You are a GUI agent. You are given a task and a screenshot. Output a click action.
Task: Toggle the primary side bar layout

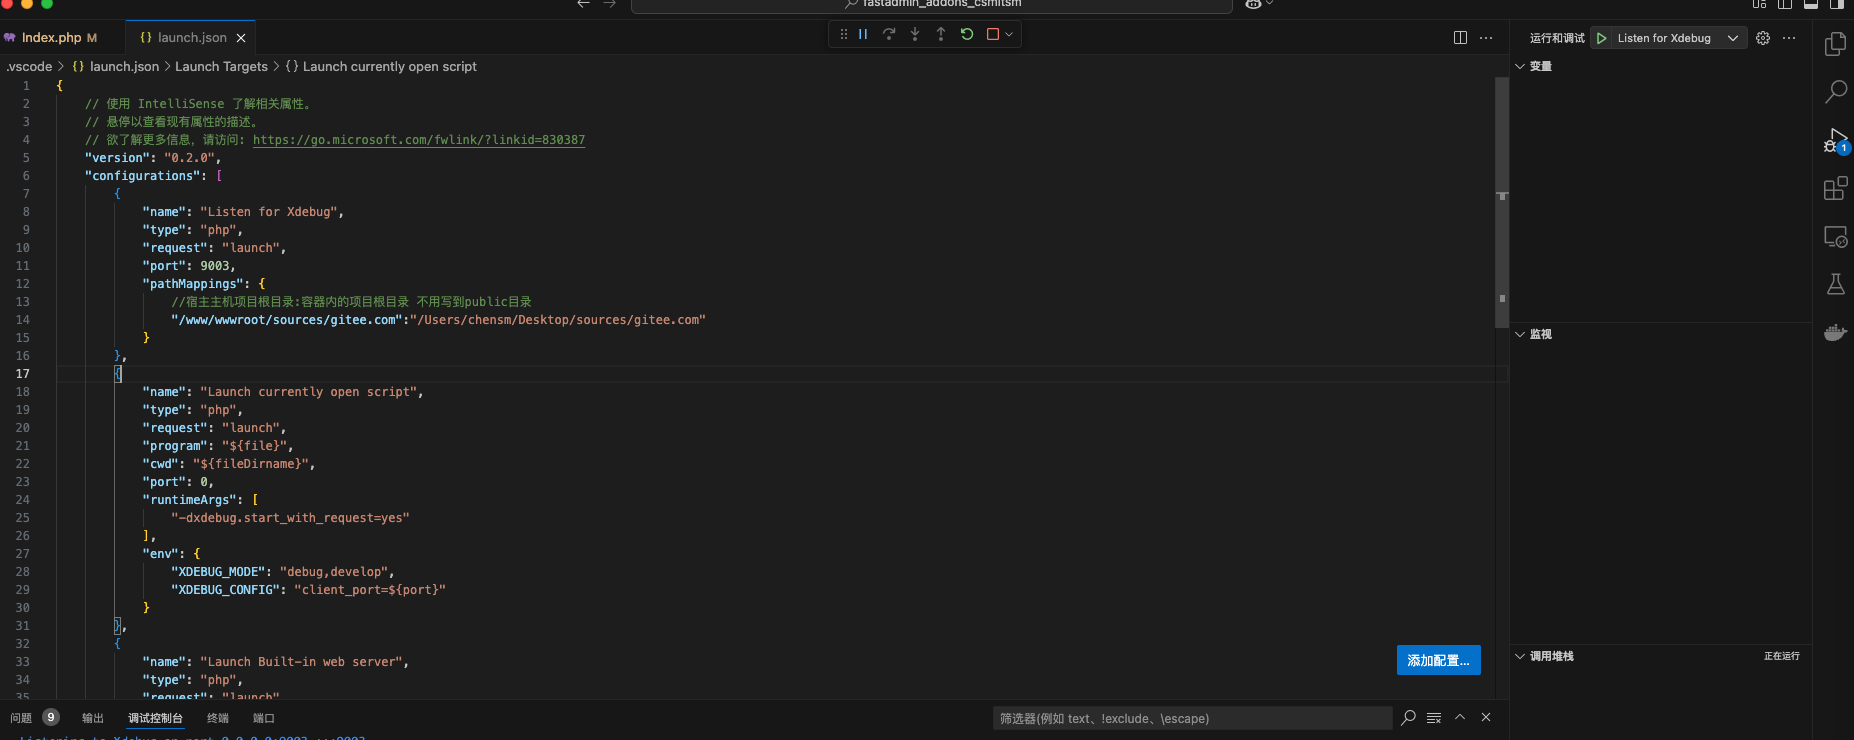tap(1785, 4)
